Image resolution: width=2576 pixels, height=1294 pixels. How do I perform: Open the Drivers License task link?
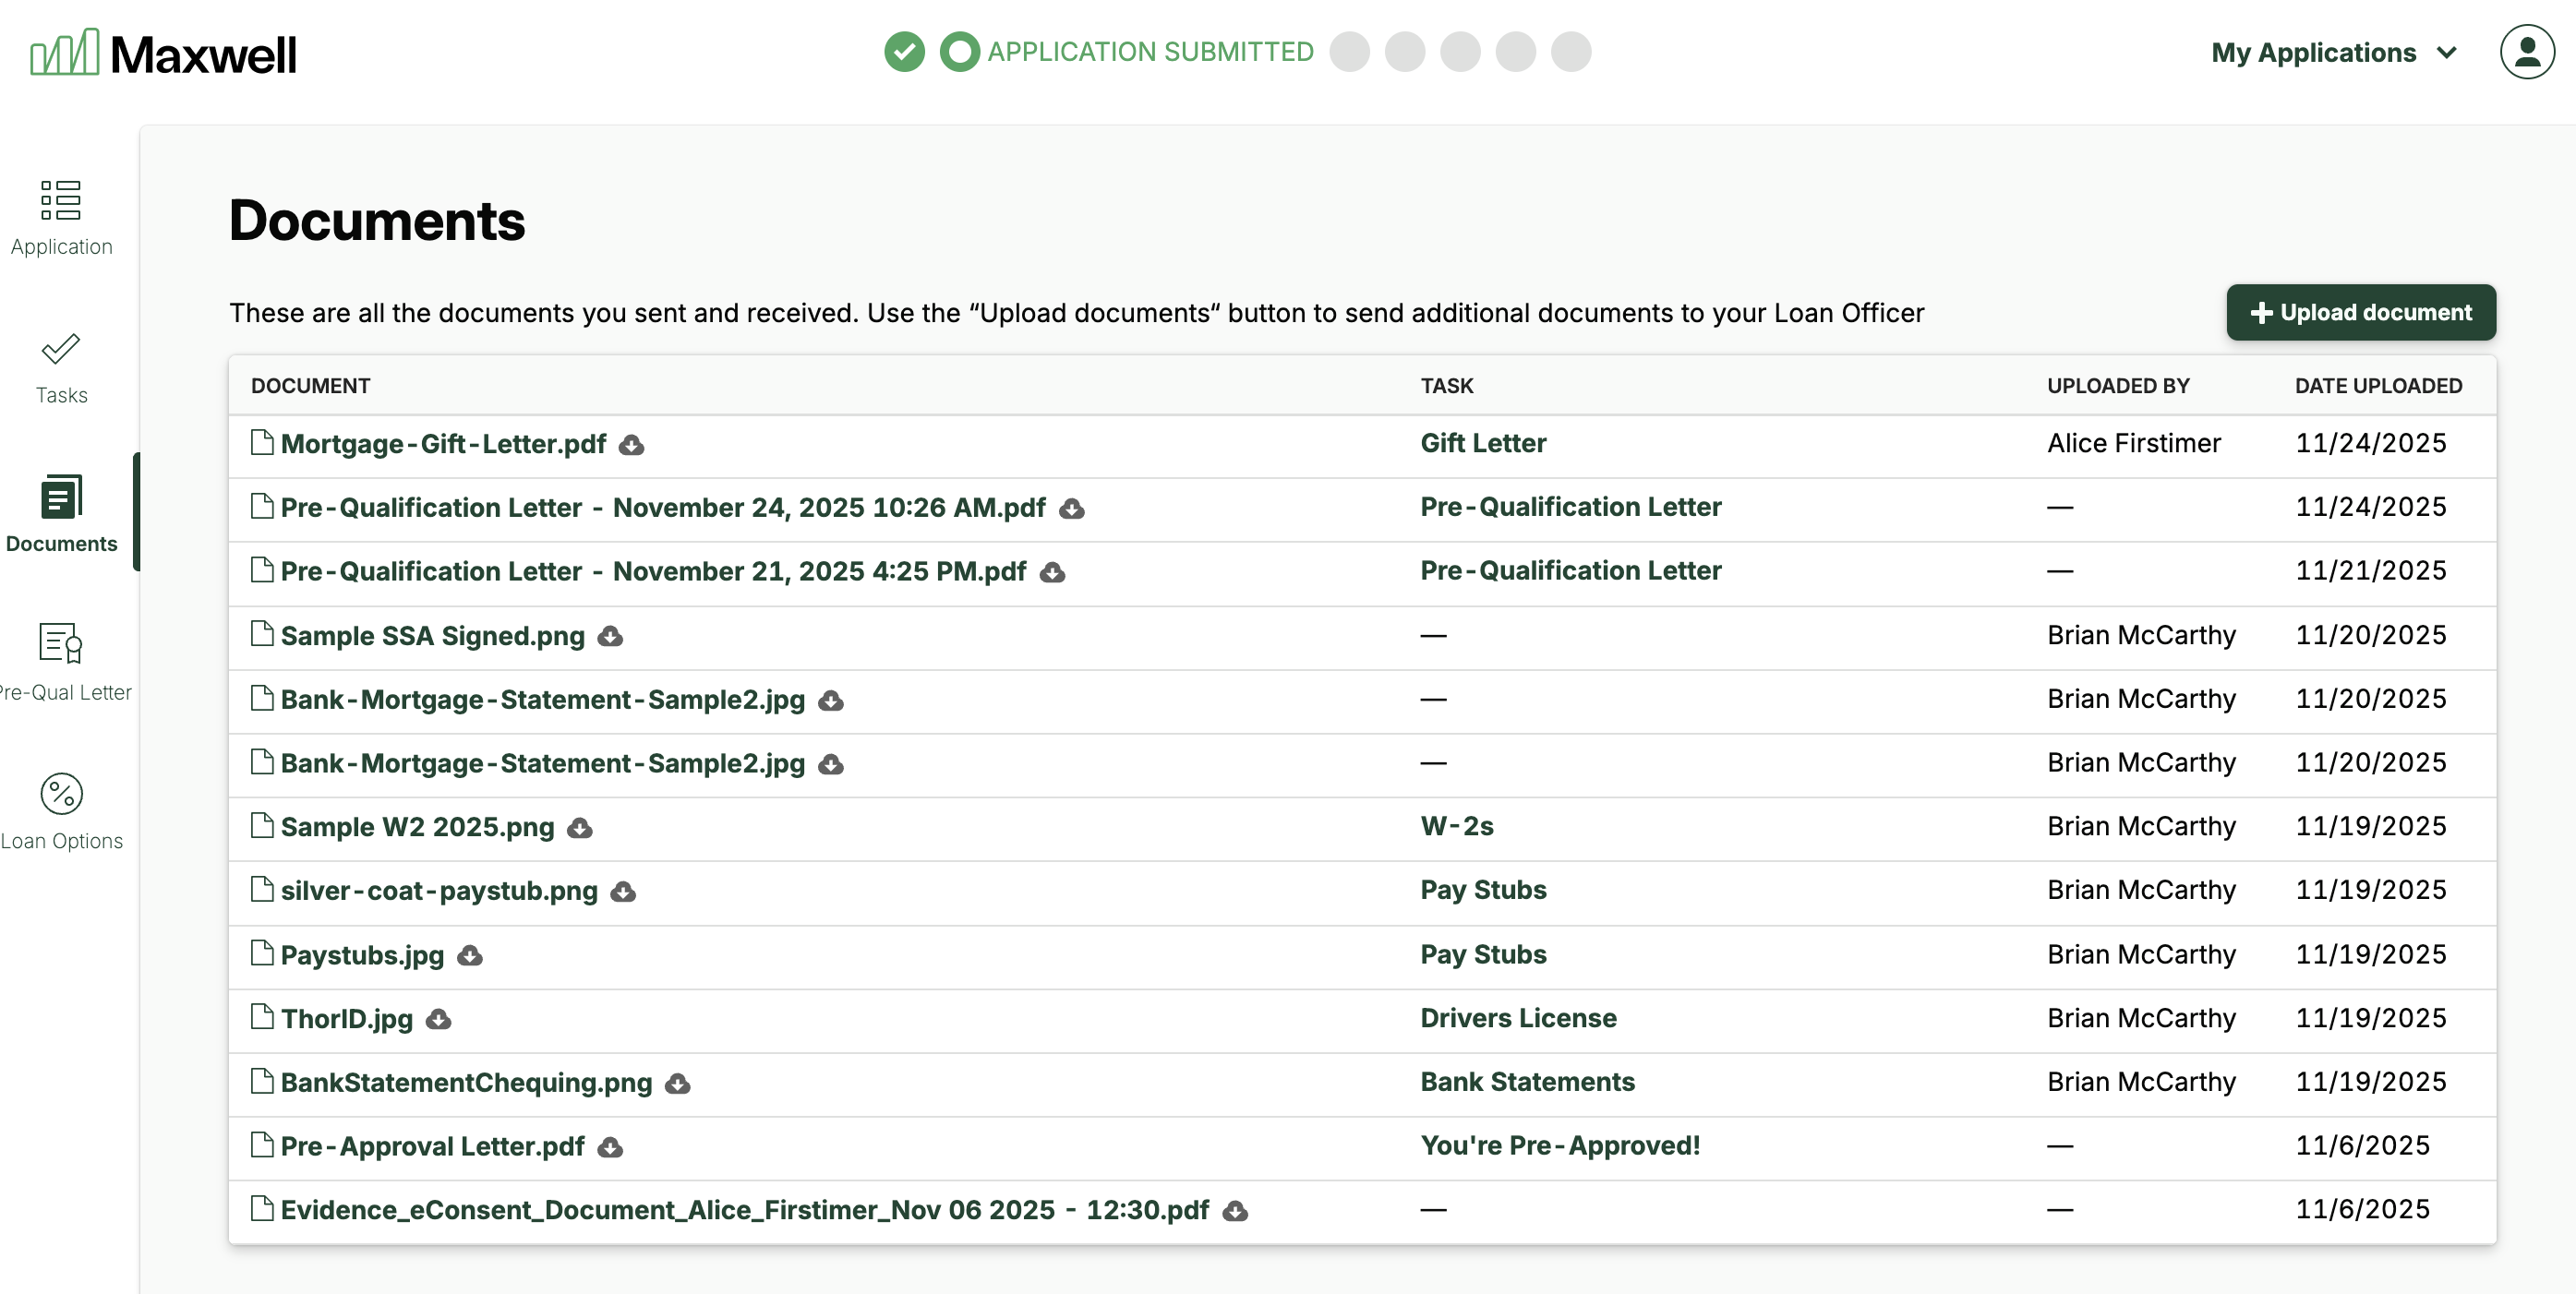tap(1517, 1018)
